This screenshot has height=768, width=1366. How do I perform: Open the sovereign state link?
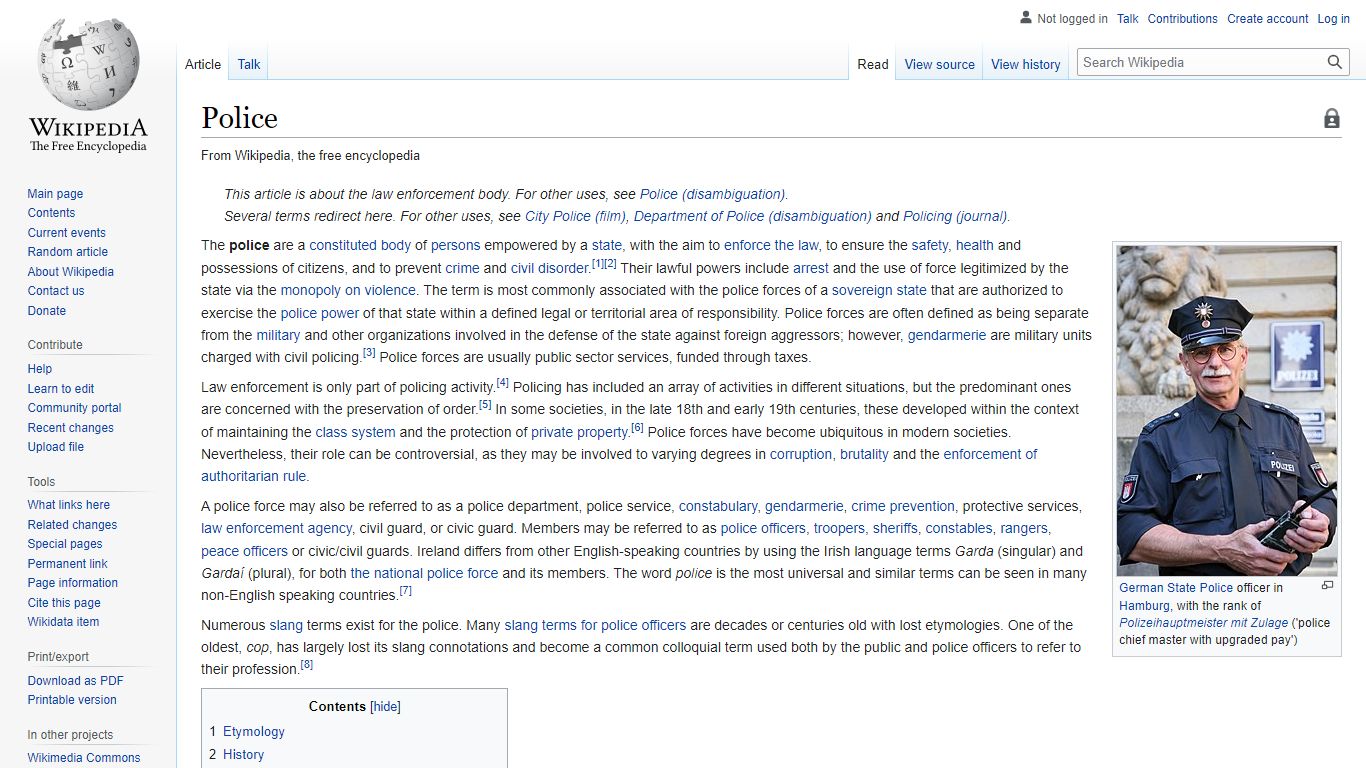879,290
